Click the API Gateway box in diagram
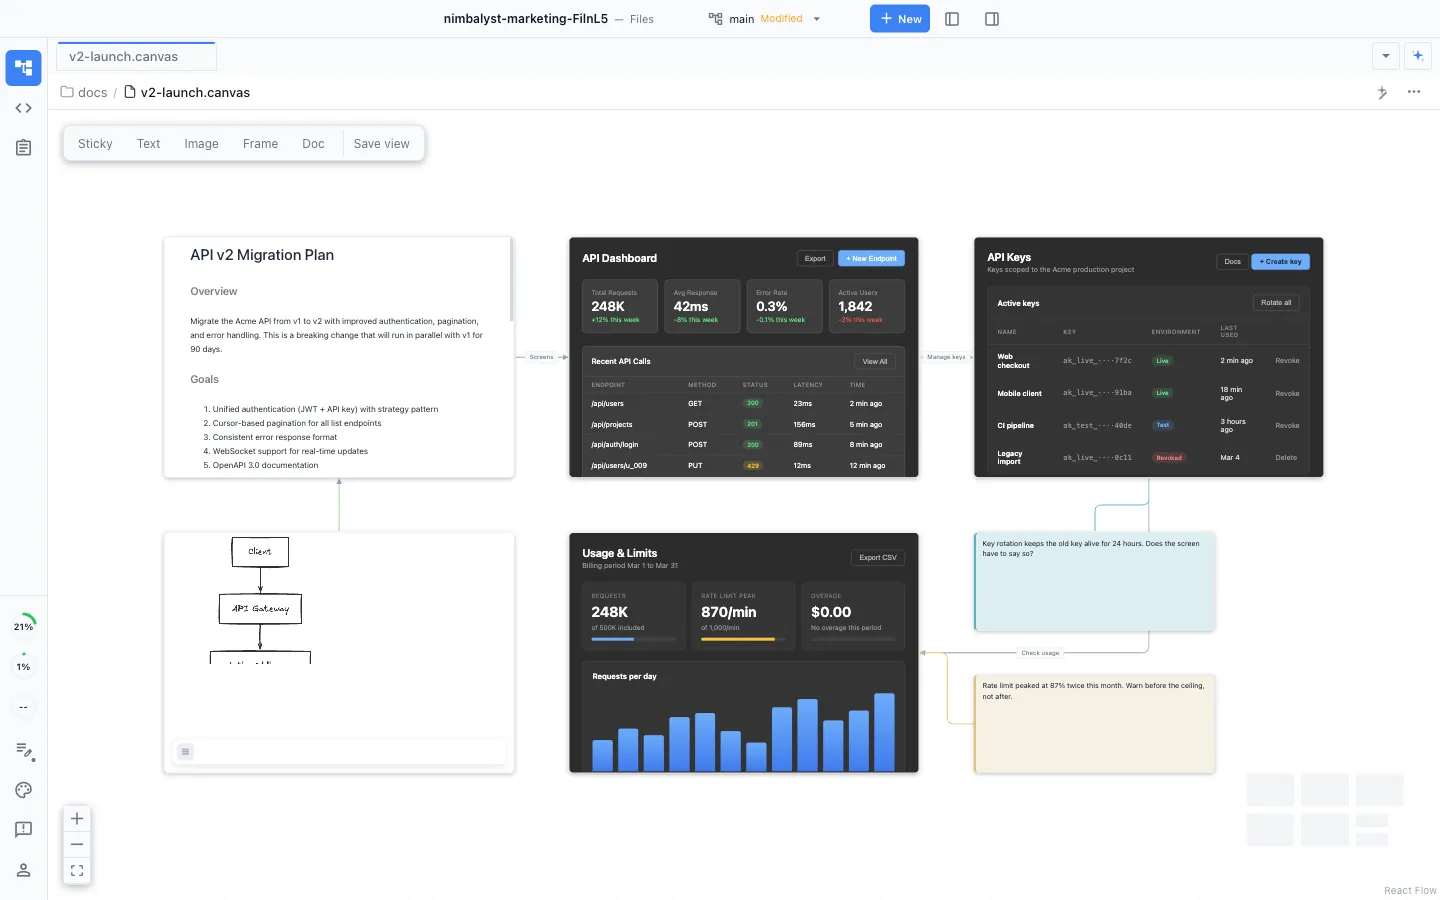This screenshot has width=1440, height=900. coord(260,609)
